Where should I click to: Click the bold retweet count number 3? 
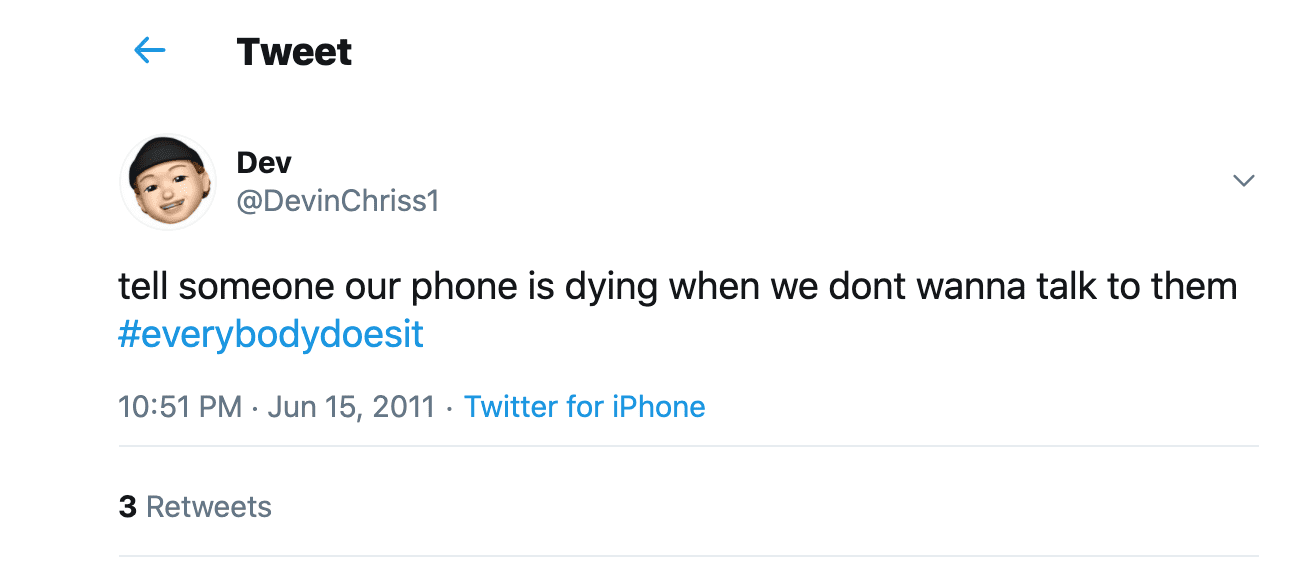tap(127, 506)
